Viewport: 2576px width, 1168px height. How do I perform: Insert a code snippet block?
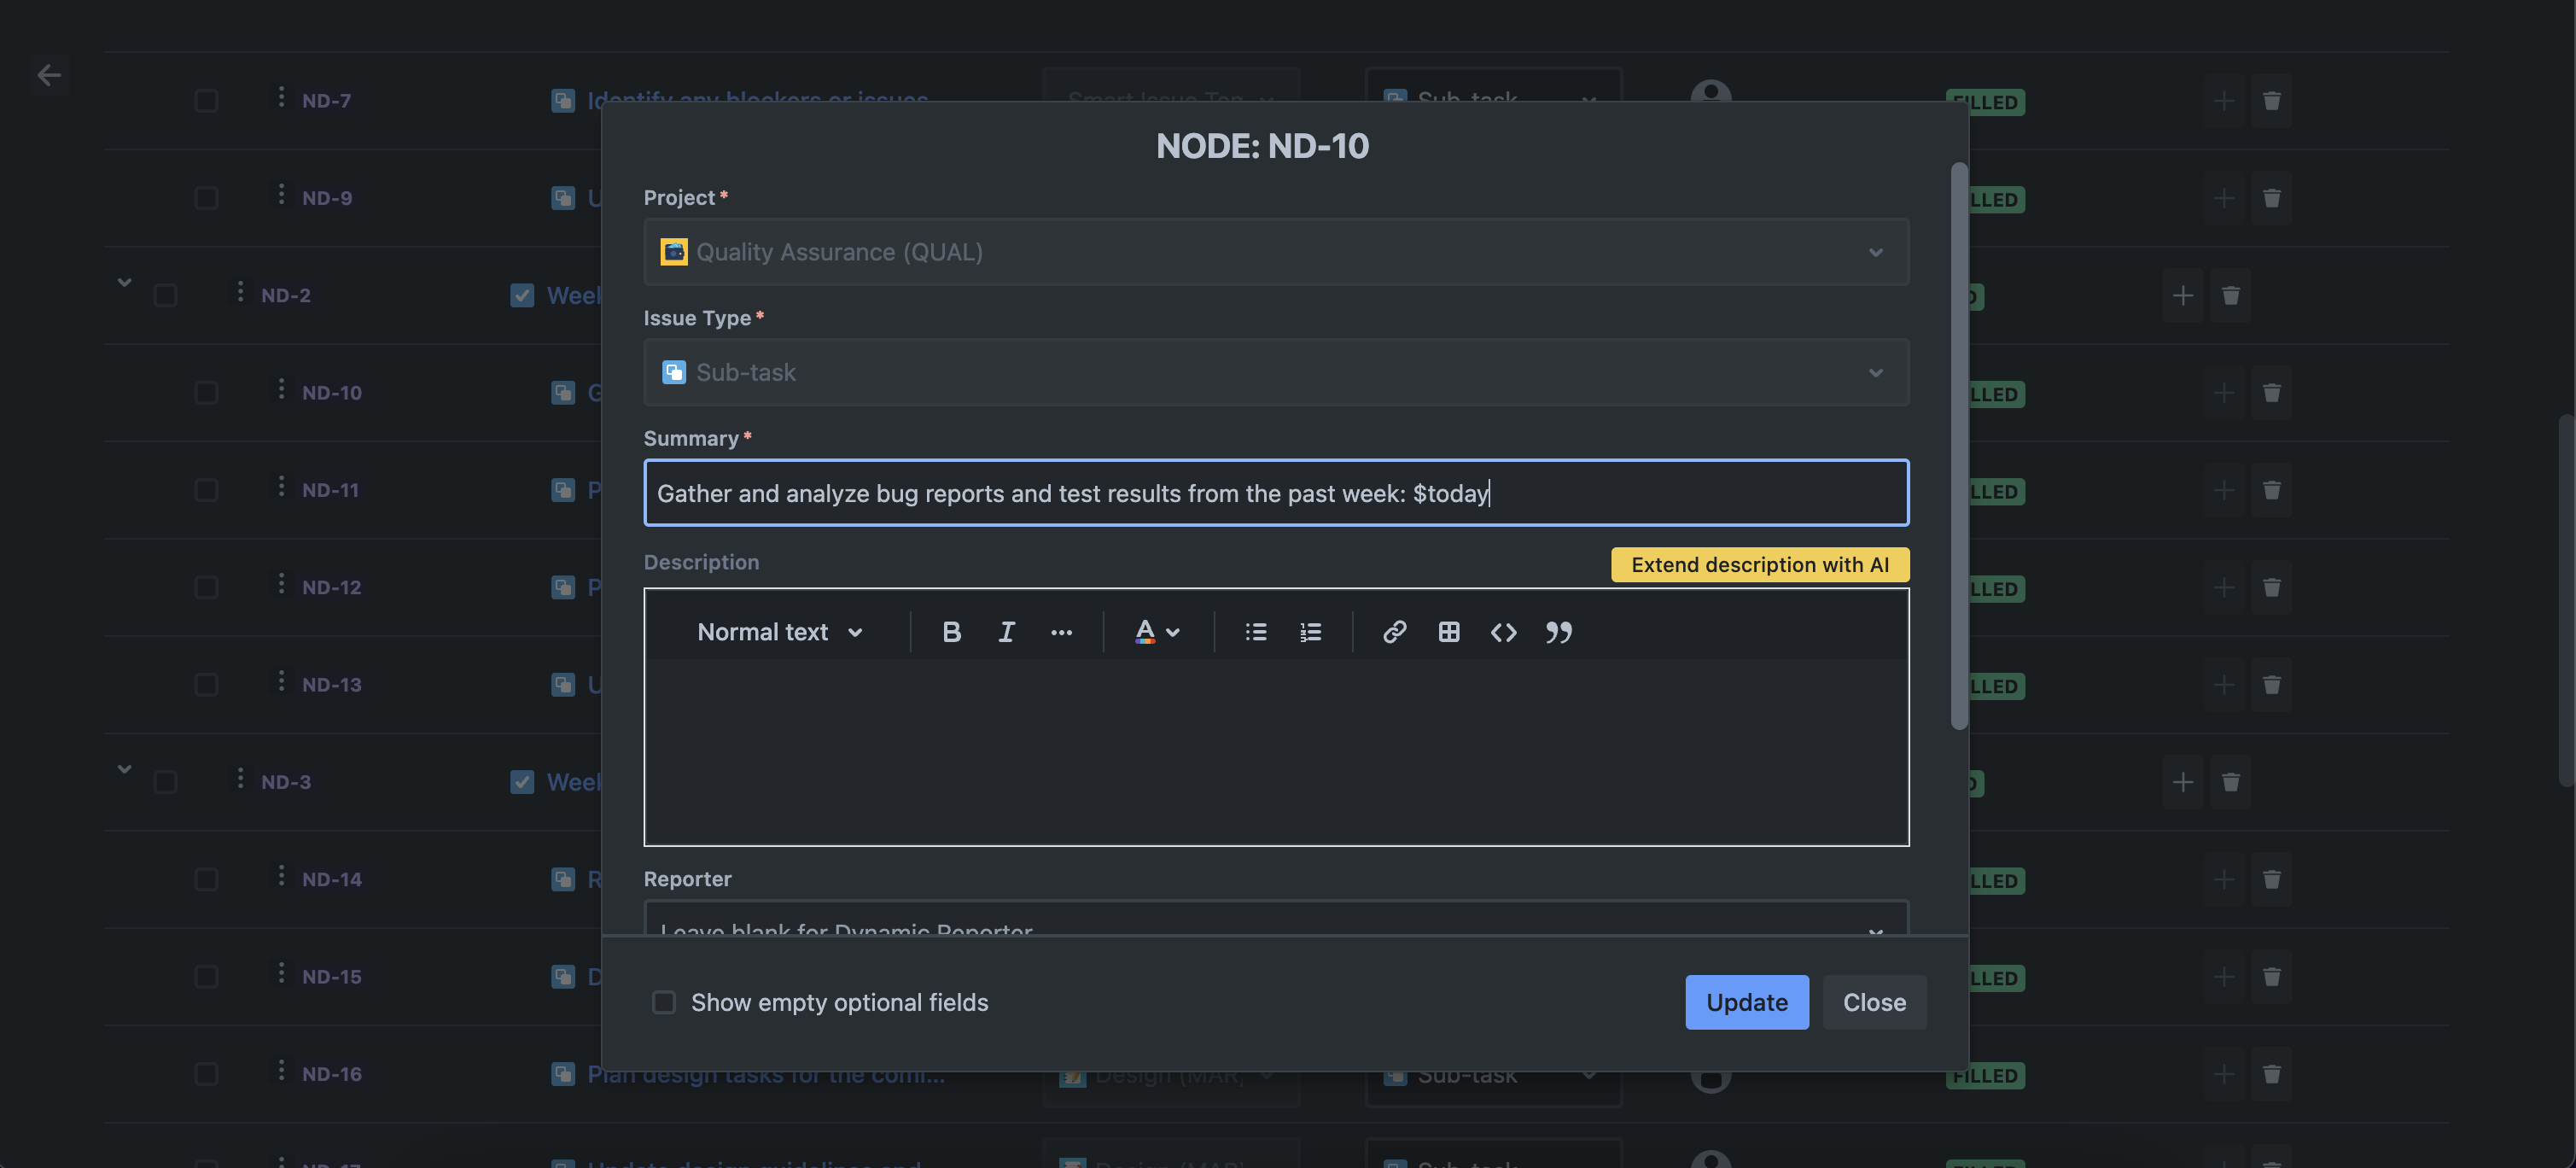click(x=1503, y=632)
